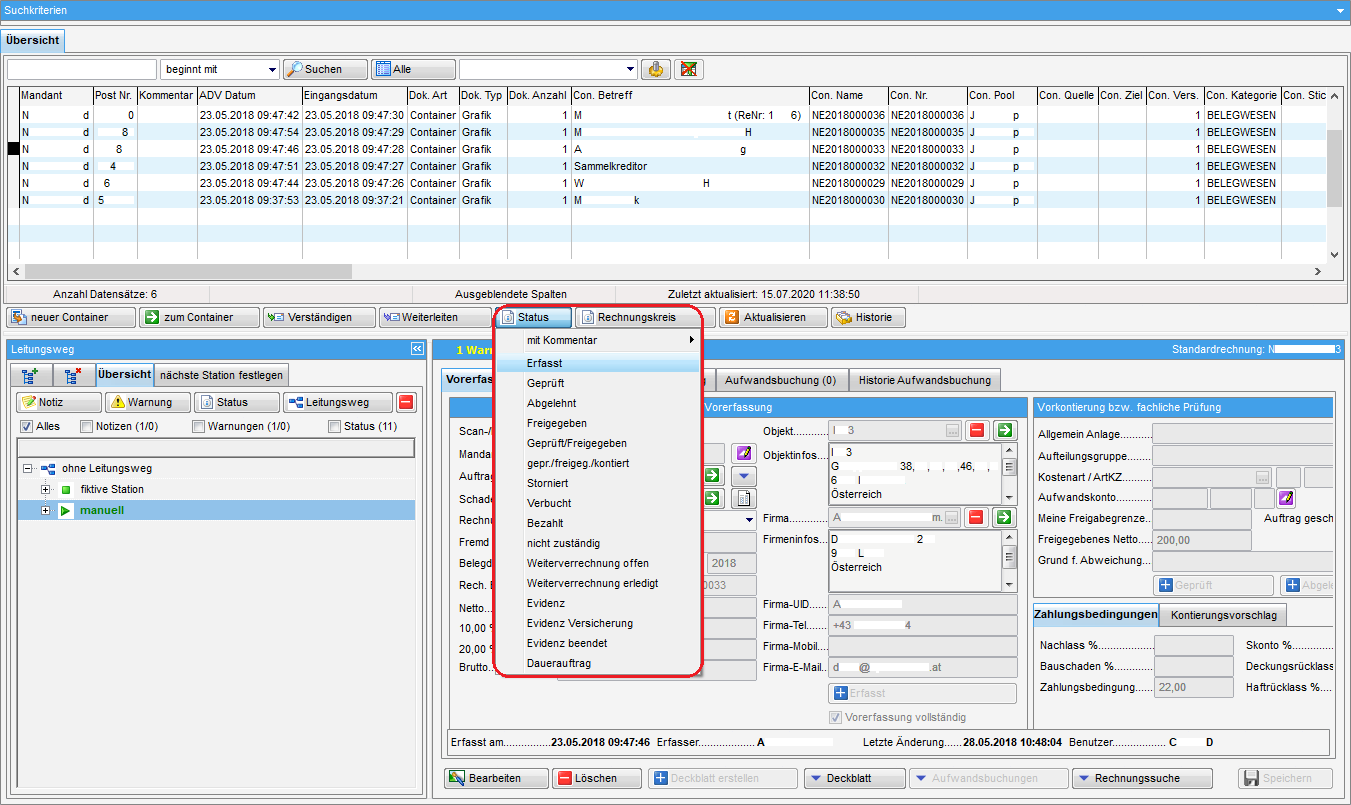
Task: Click the red remove icon next to Objekt
Action: [977, 431]
